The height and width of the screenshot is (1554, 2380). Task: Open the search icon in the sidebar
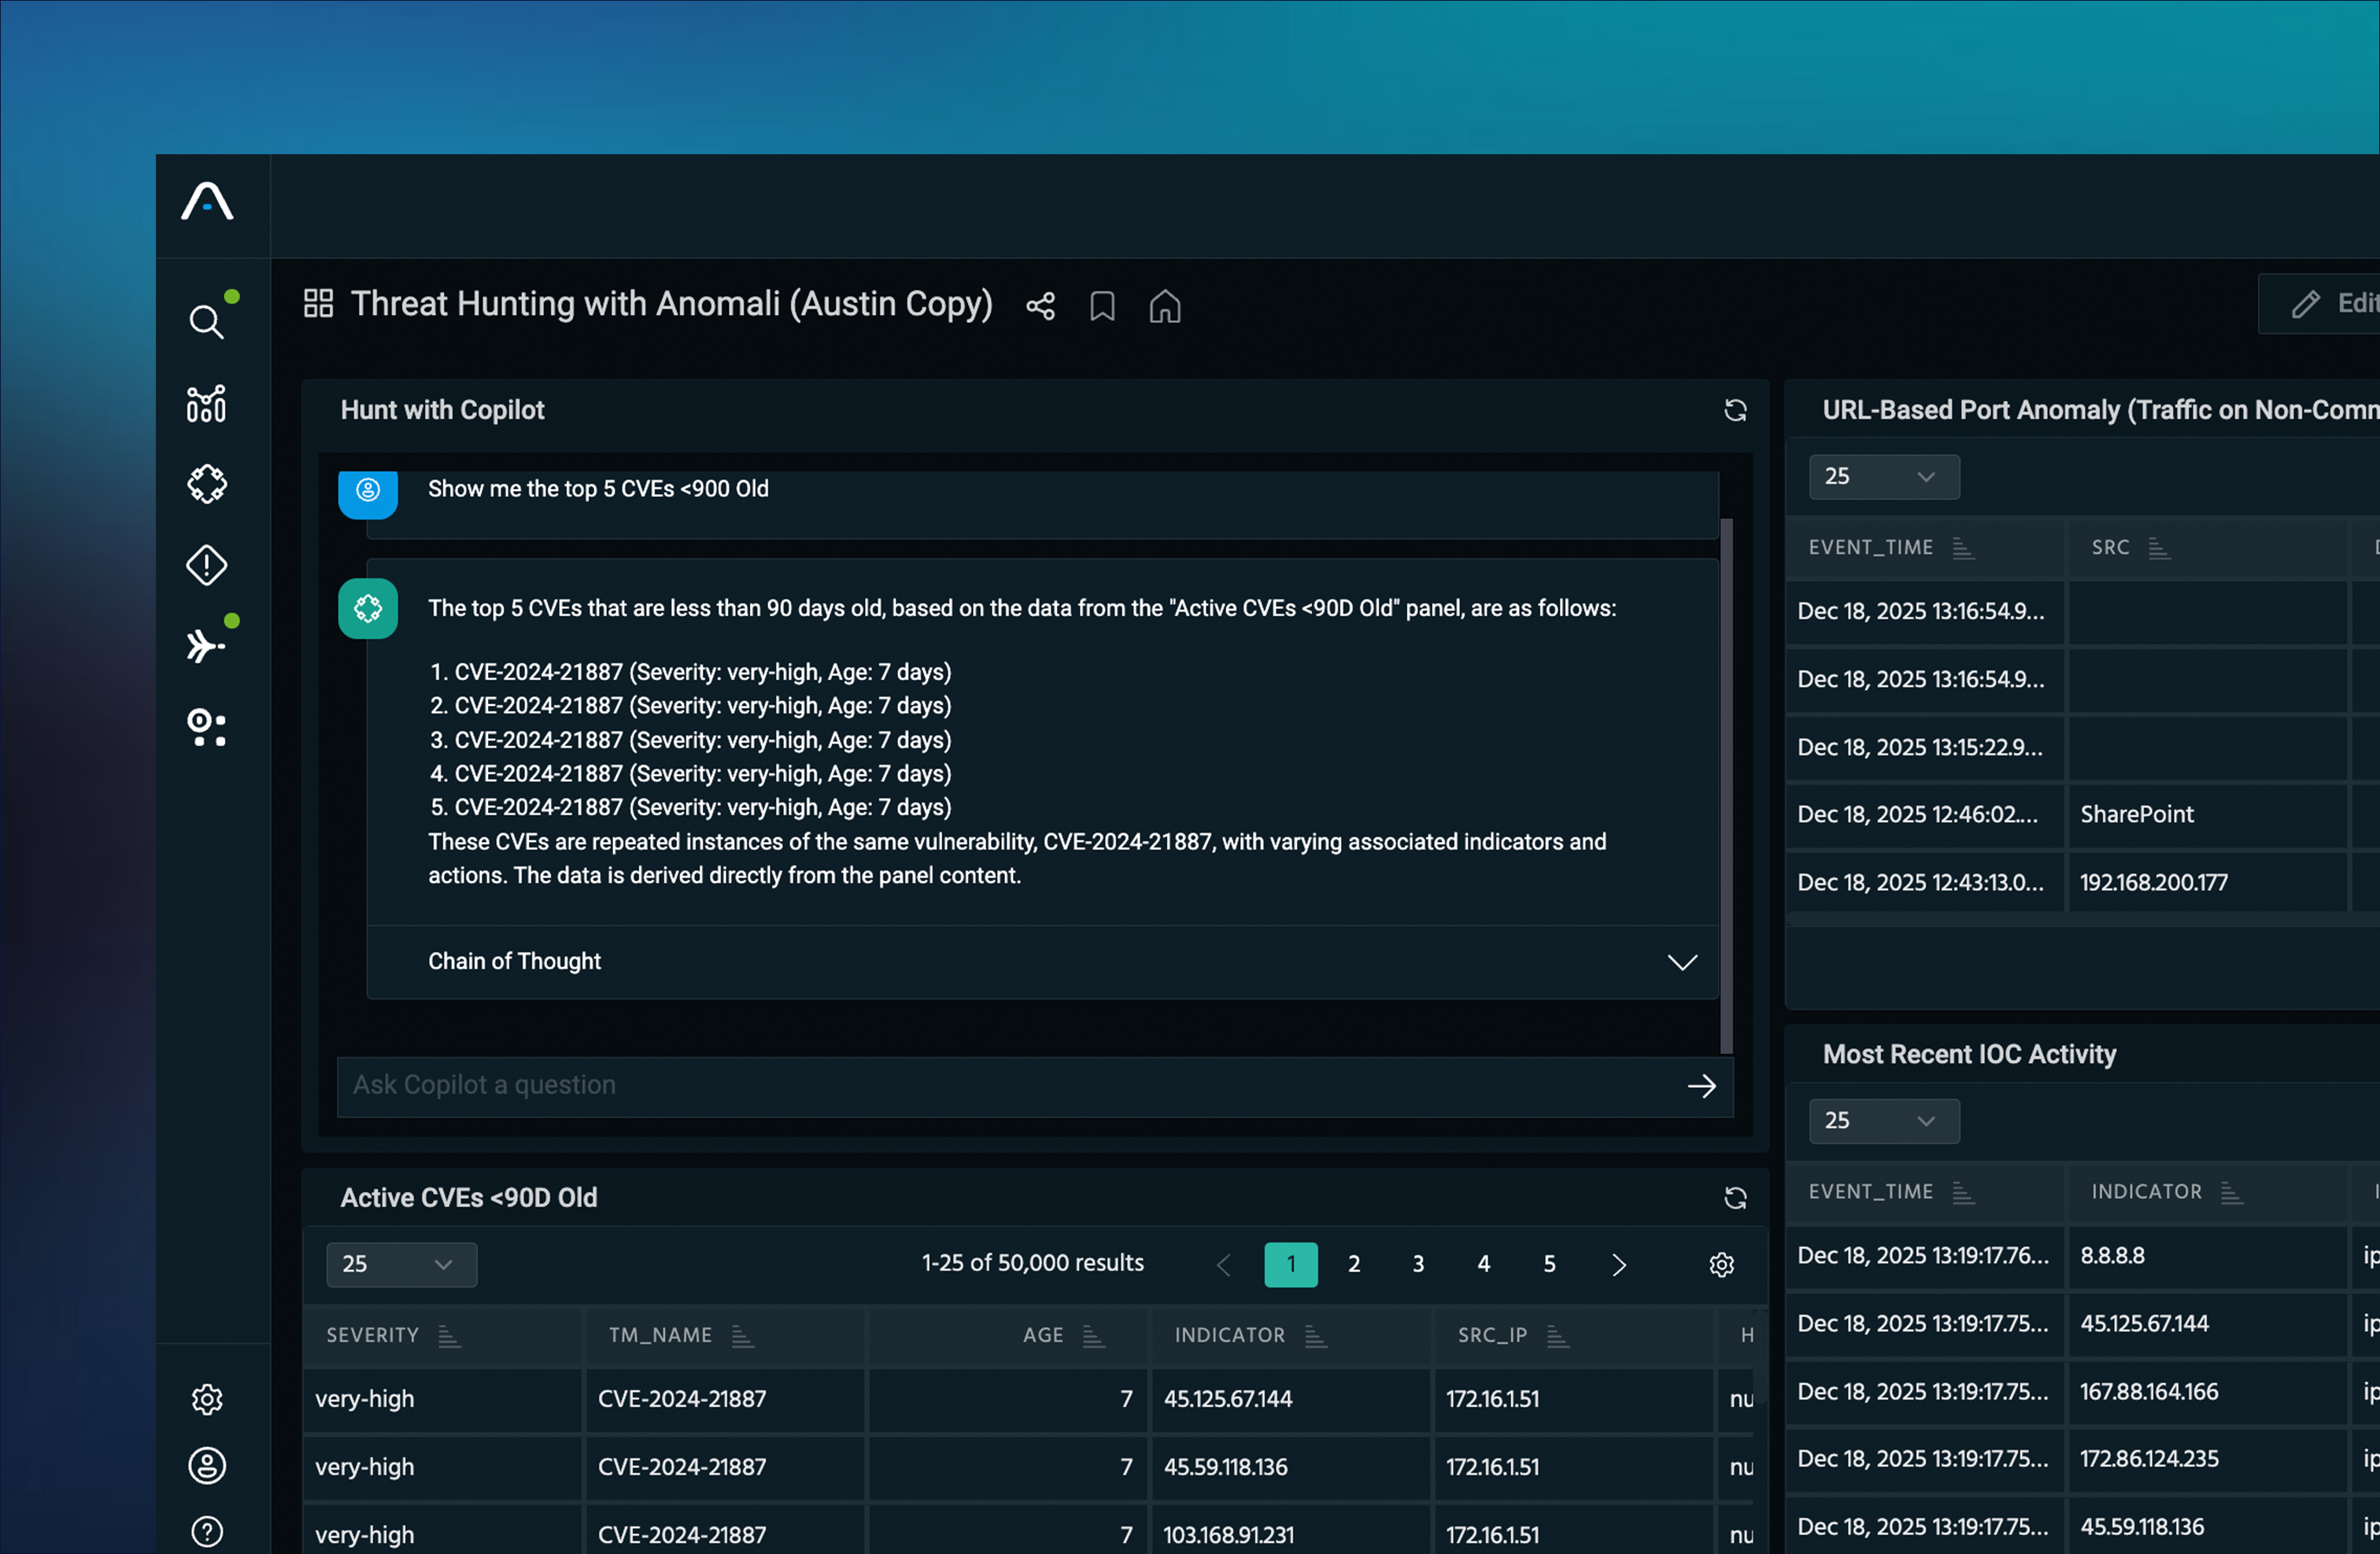[x=206, y=322]
